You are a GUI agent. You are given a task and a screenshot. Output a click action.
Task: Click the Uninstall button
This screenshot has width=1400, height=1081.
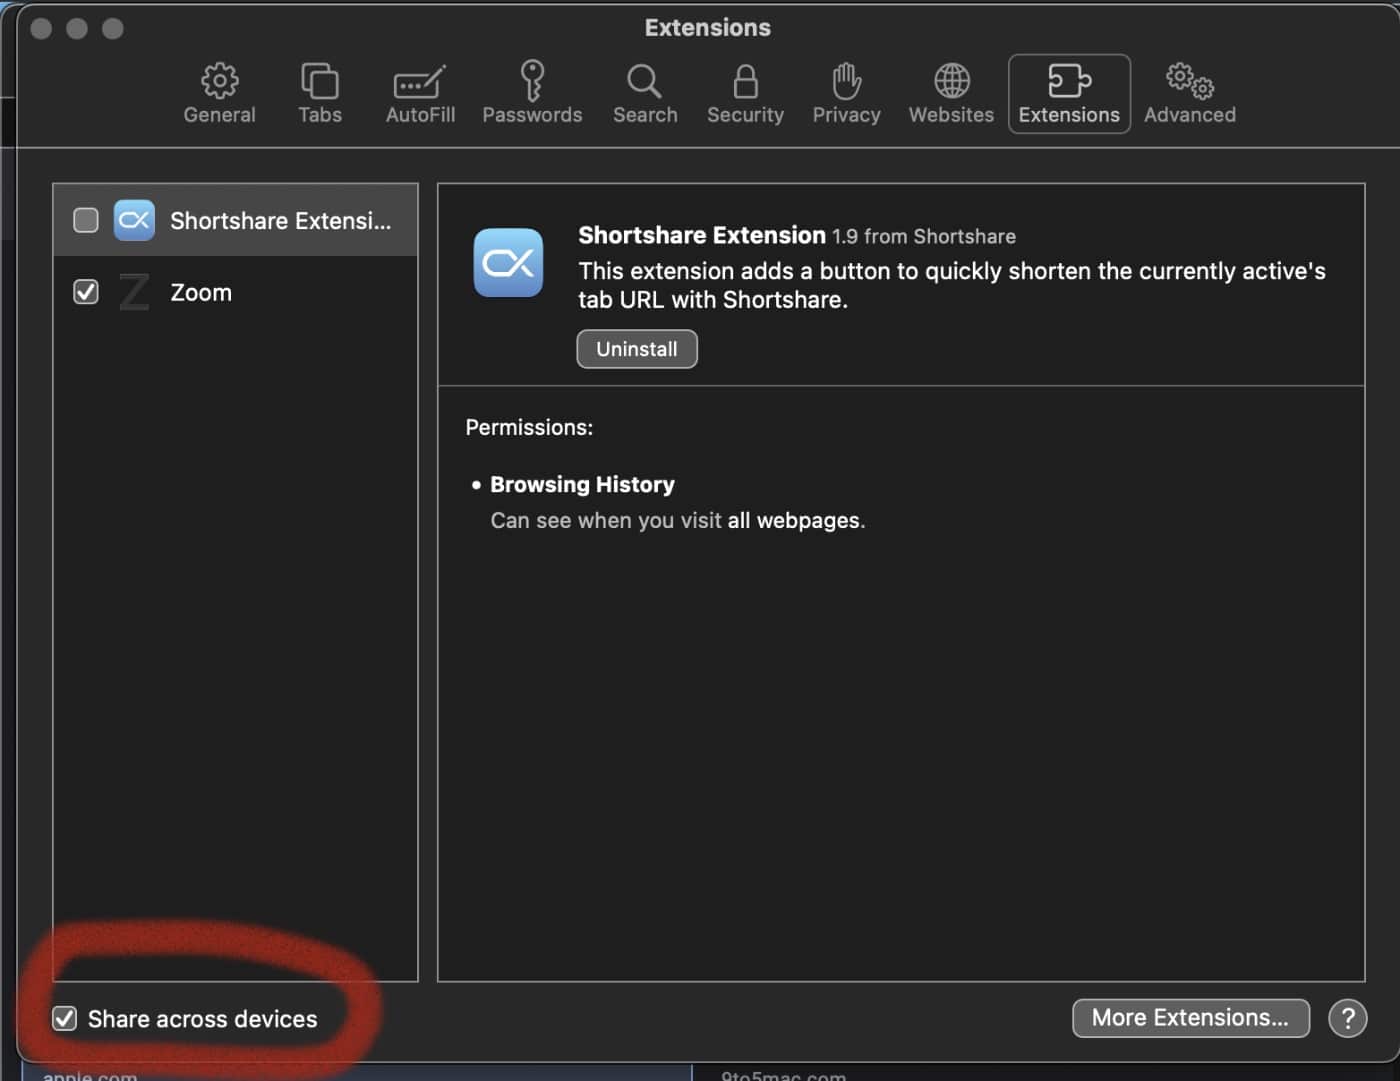[636, 349]
